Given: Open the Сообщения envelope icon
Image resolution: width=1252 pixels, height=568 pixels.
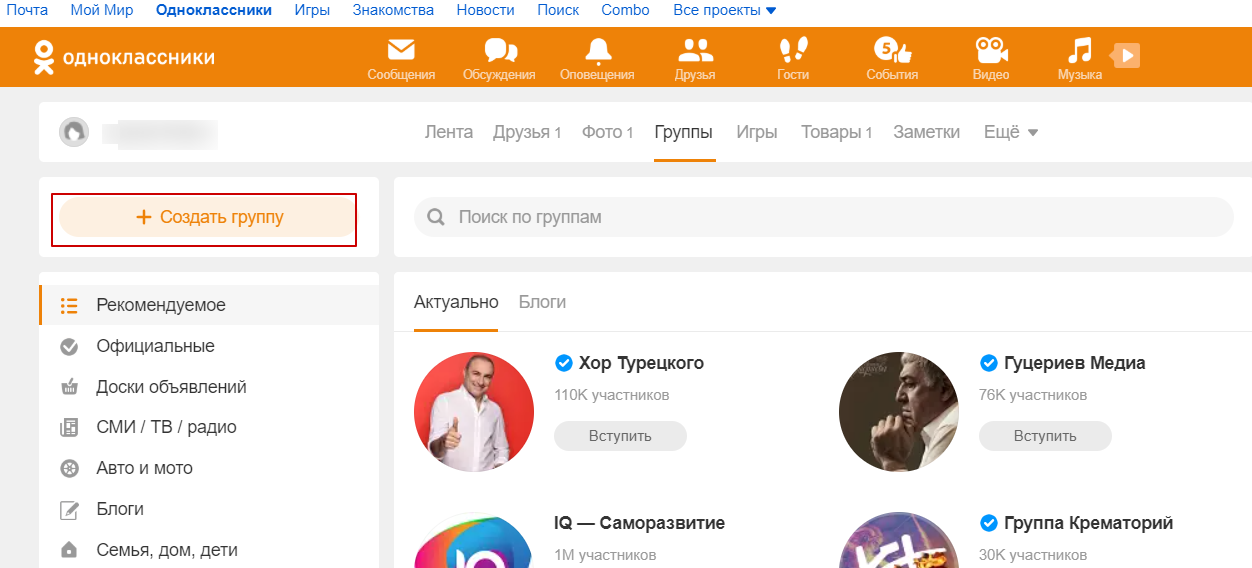Looking at the screenshot, I should [401, 50].
